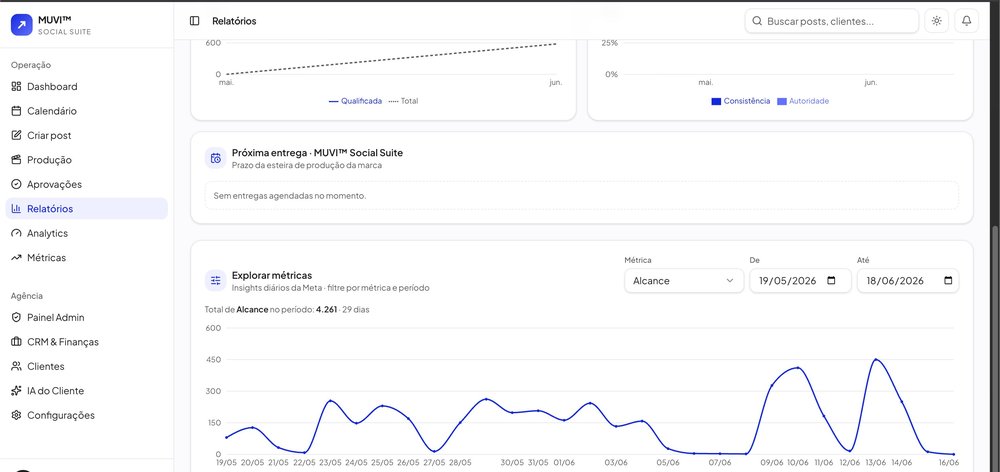This screenshot has height=472, width=1000.
Task: Navigate to Produção section
Action: pyautogui.click(x=87, y=160)
